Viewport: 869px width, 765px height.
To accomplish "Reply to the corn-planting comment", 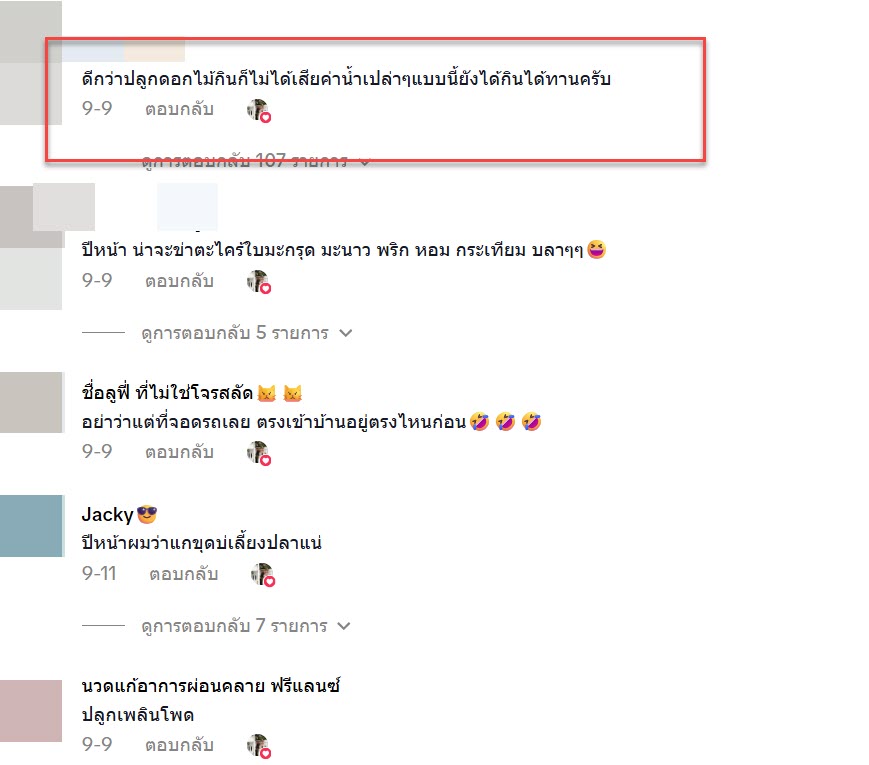I will (x=180, y=745).
